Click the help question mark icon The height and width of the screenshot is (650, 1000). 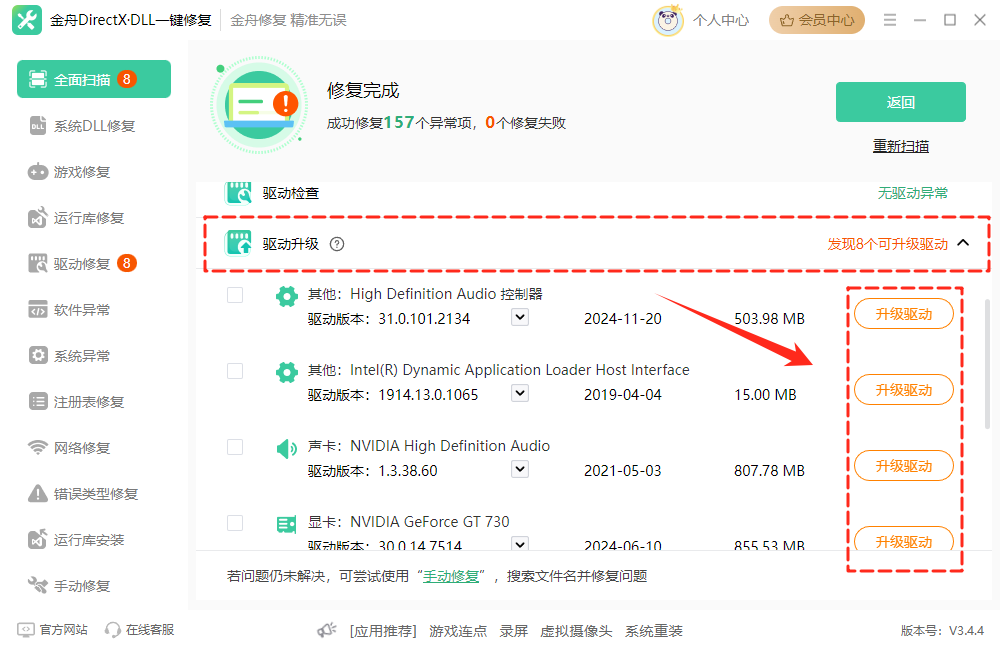(337, 244)
